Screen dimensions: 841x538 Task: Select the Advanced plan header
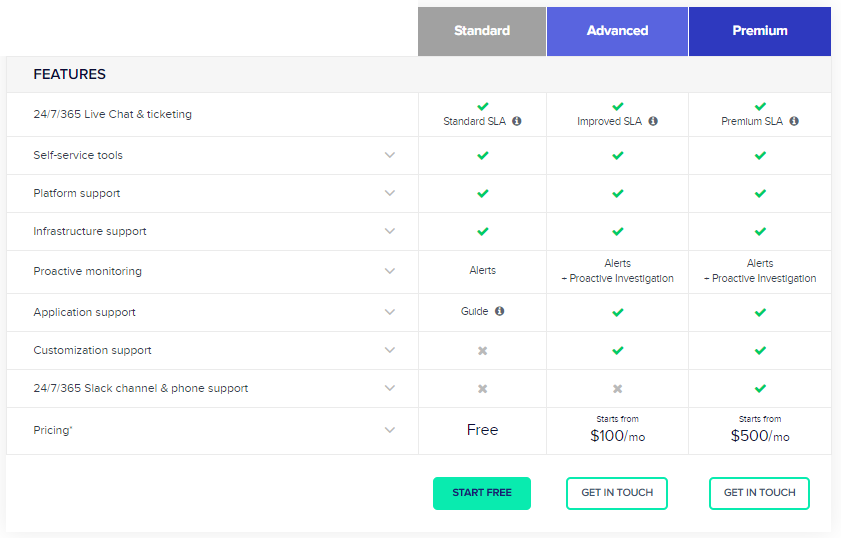pos(617,31)
